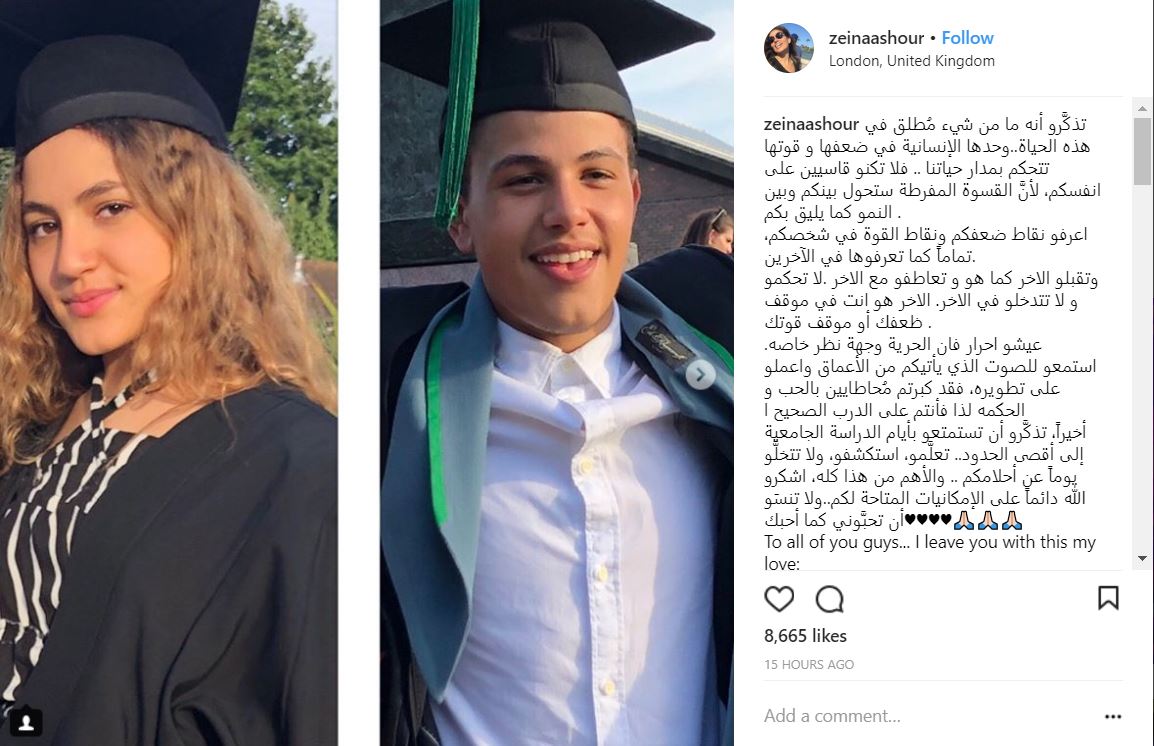This screenshot has width=1154, height=746.
Task: Click the left graduation photo
Action: [169, 373]
